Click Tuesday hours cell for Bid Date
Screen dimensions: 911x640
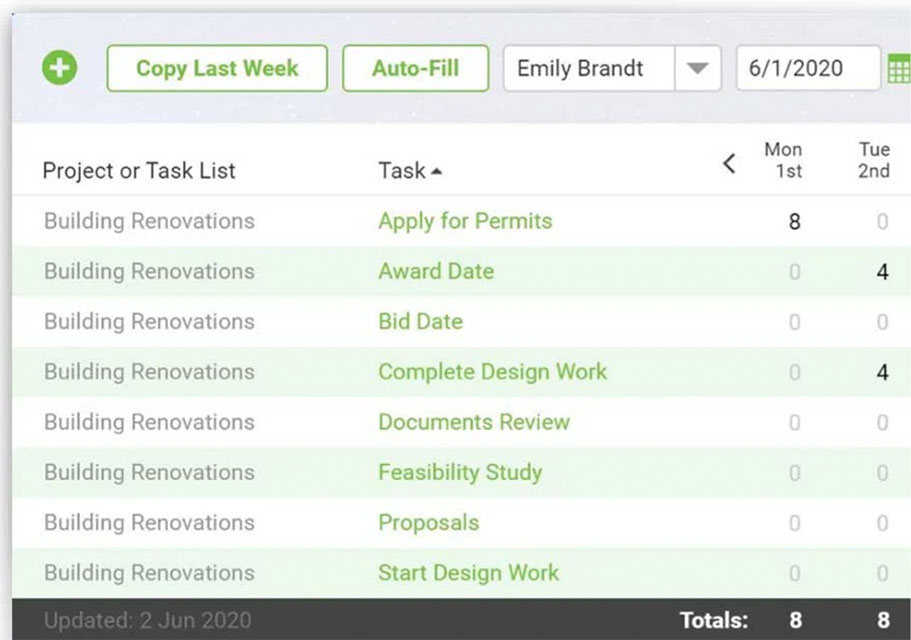[x=882, y=322]
